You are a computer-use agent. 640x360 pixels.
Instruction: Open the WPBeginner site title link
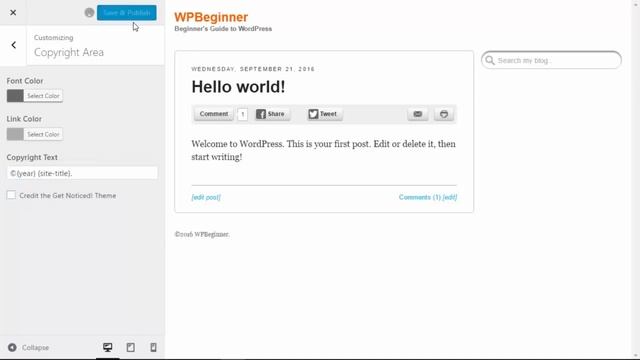click(211, 17)
